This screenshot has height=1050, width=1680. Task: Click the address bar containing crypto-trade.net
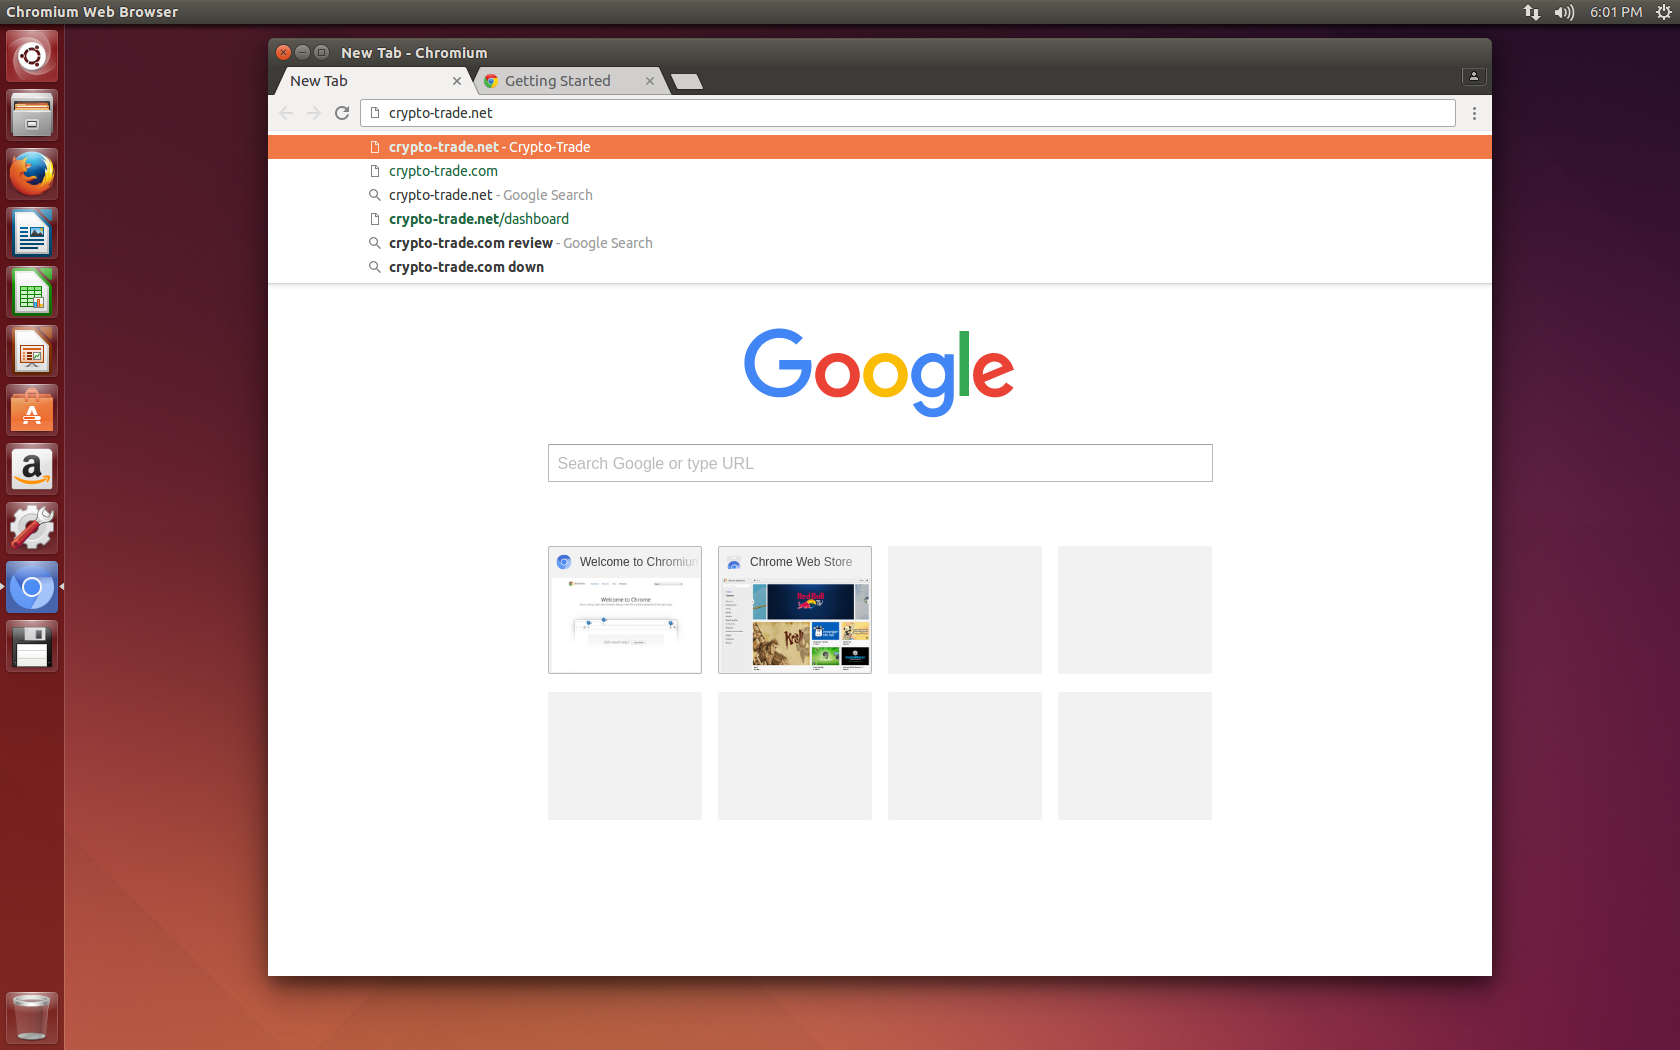pyautogui.click(x=908, y=113)
